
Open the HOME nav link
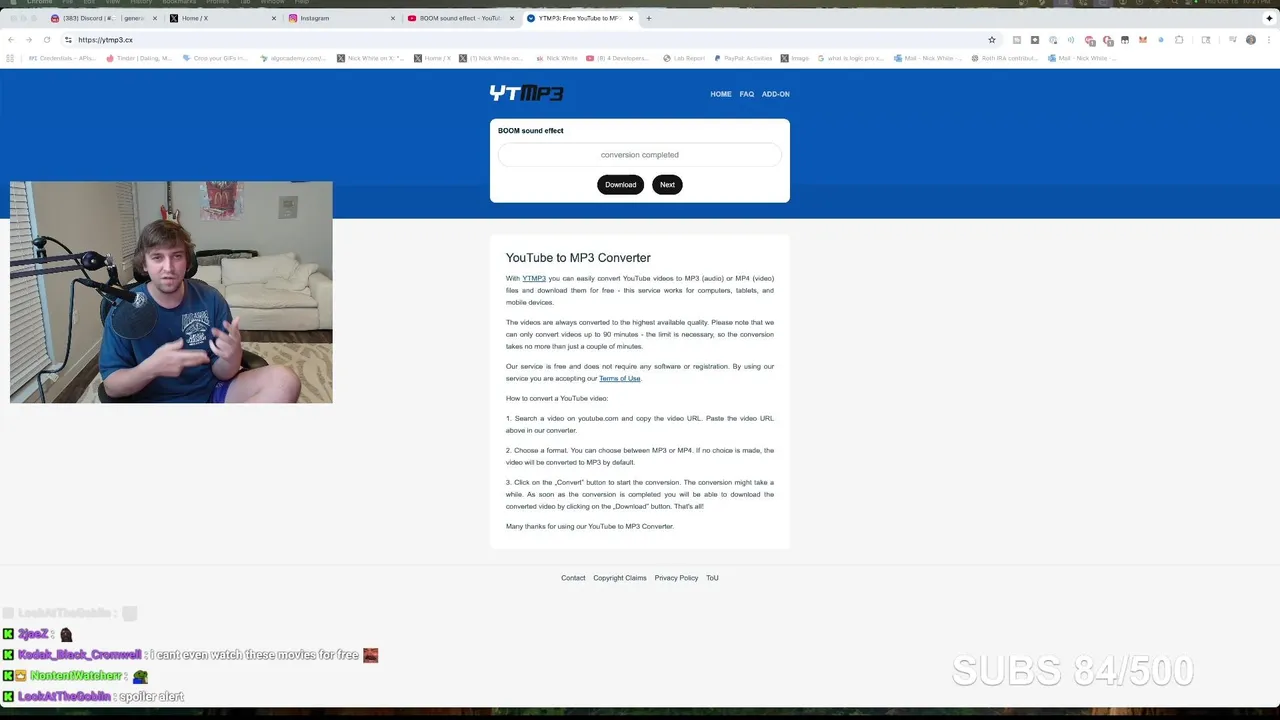tap(721, 94)
